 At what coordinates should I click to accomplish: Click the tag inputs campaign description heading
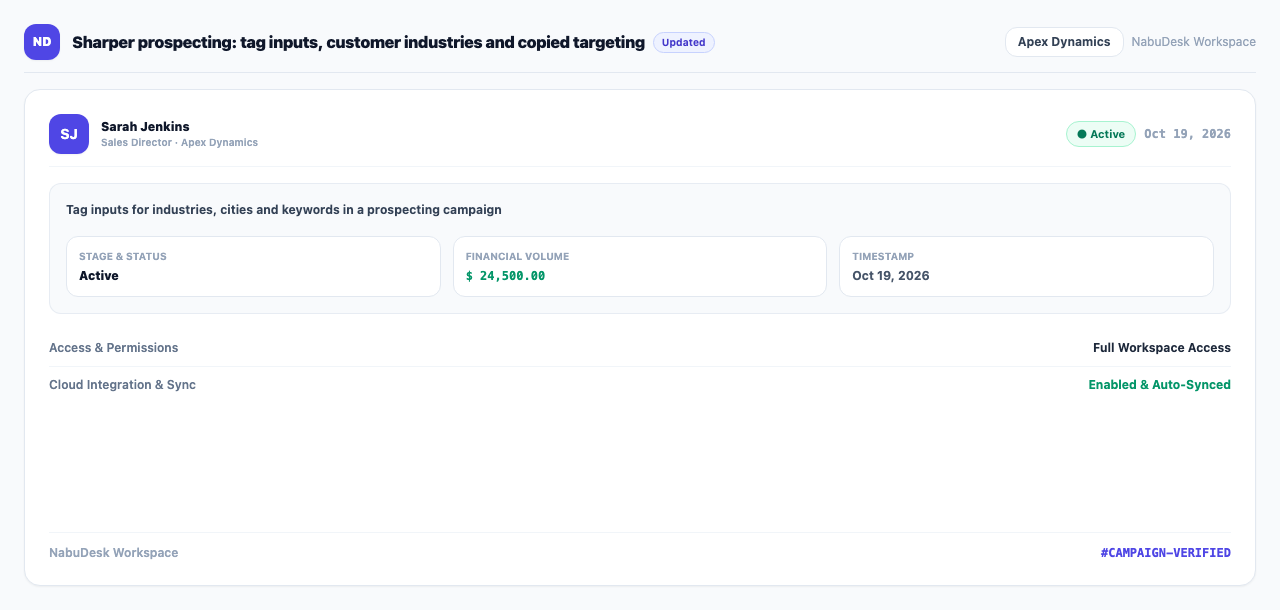coord(284,210)
